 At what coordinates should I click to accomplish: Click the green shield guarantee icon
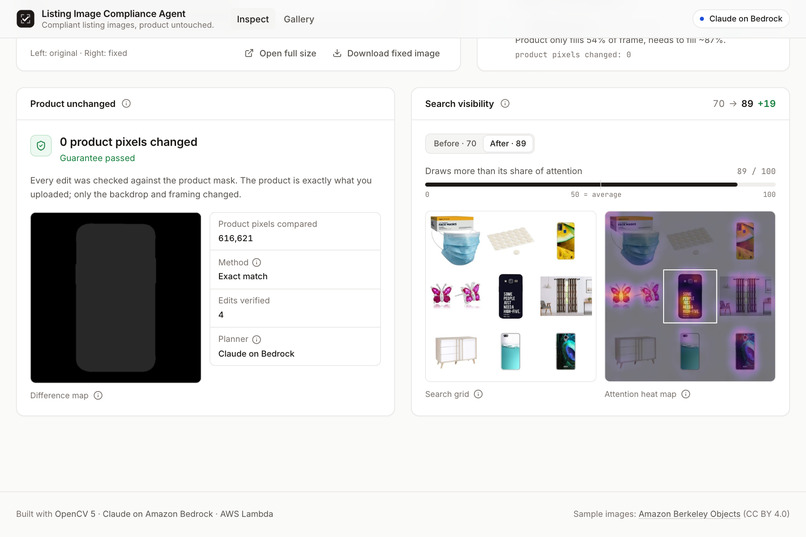41,145
